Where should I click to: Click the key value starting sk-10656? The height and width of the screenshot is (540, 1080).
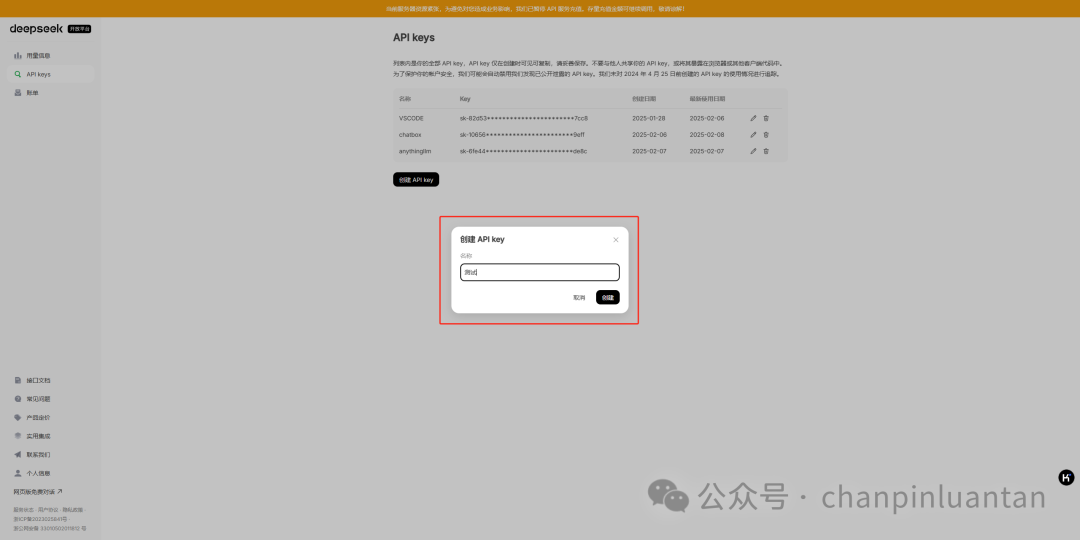click(522, 135)
